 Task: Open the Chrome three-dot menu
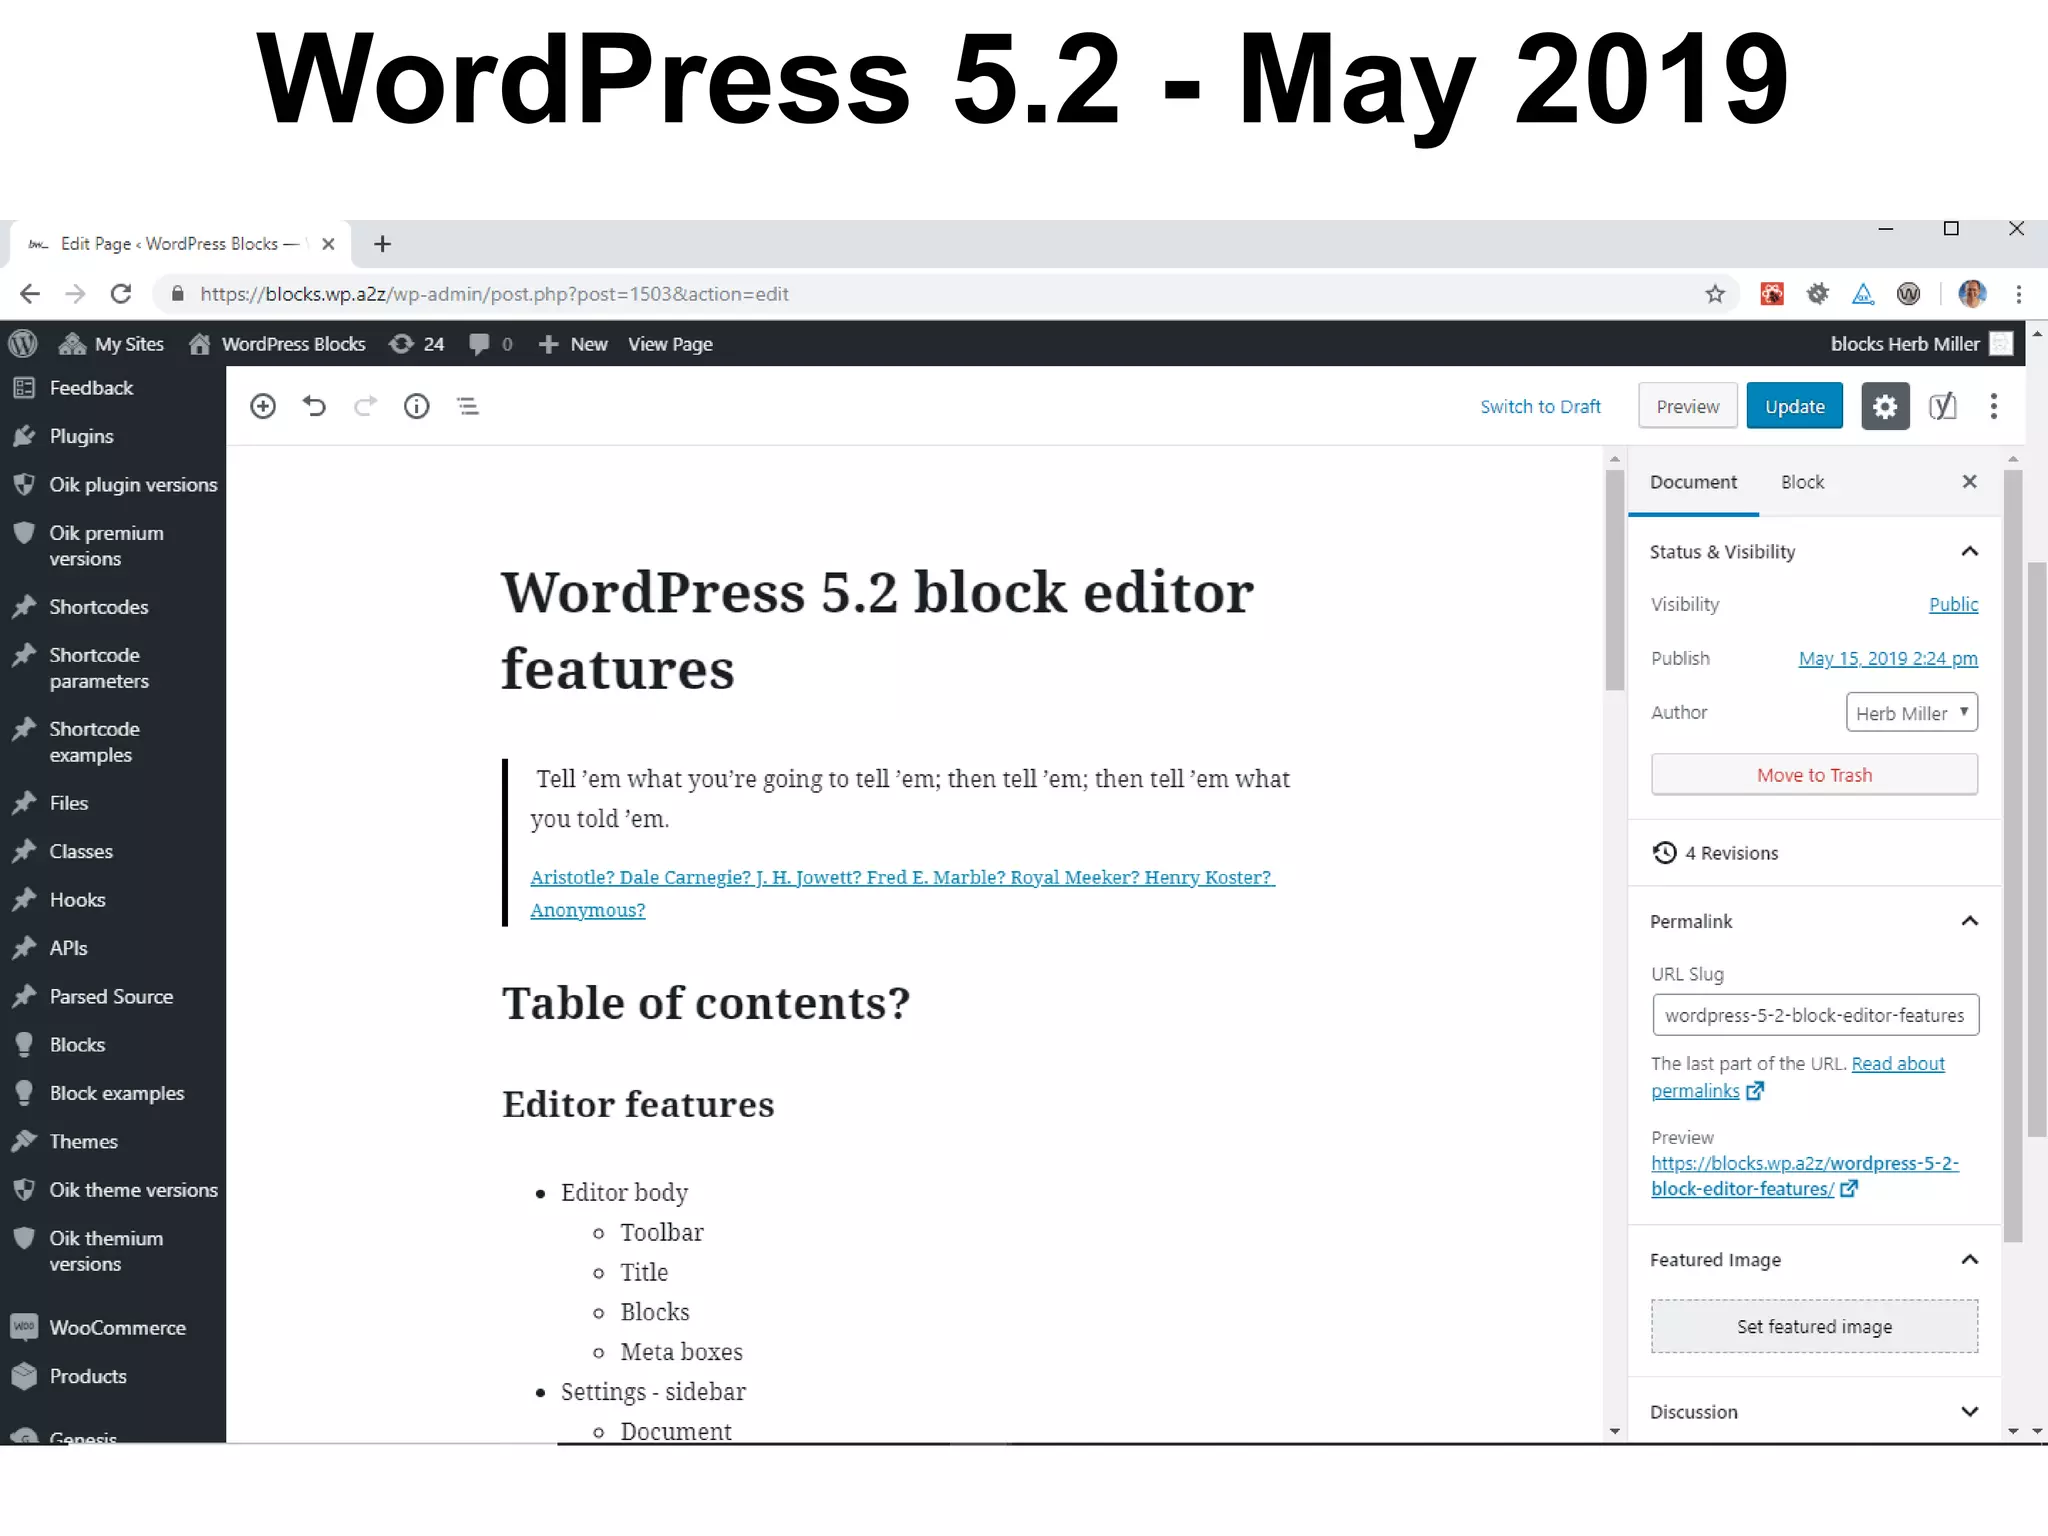(x=2019, y=294)
